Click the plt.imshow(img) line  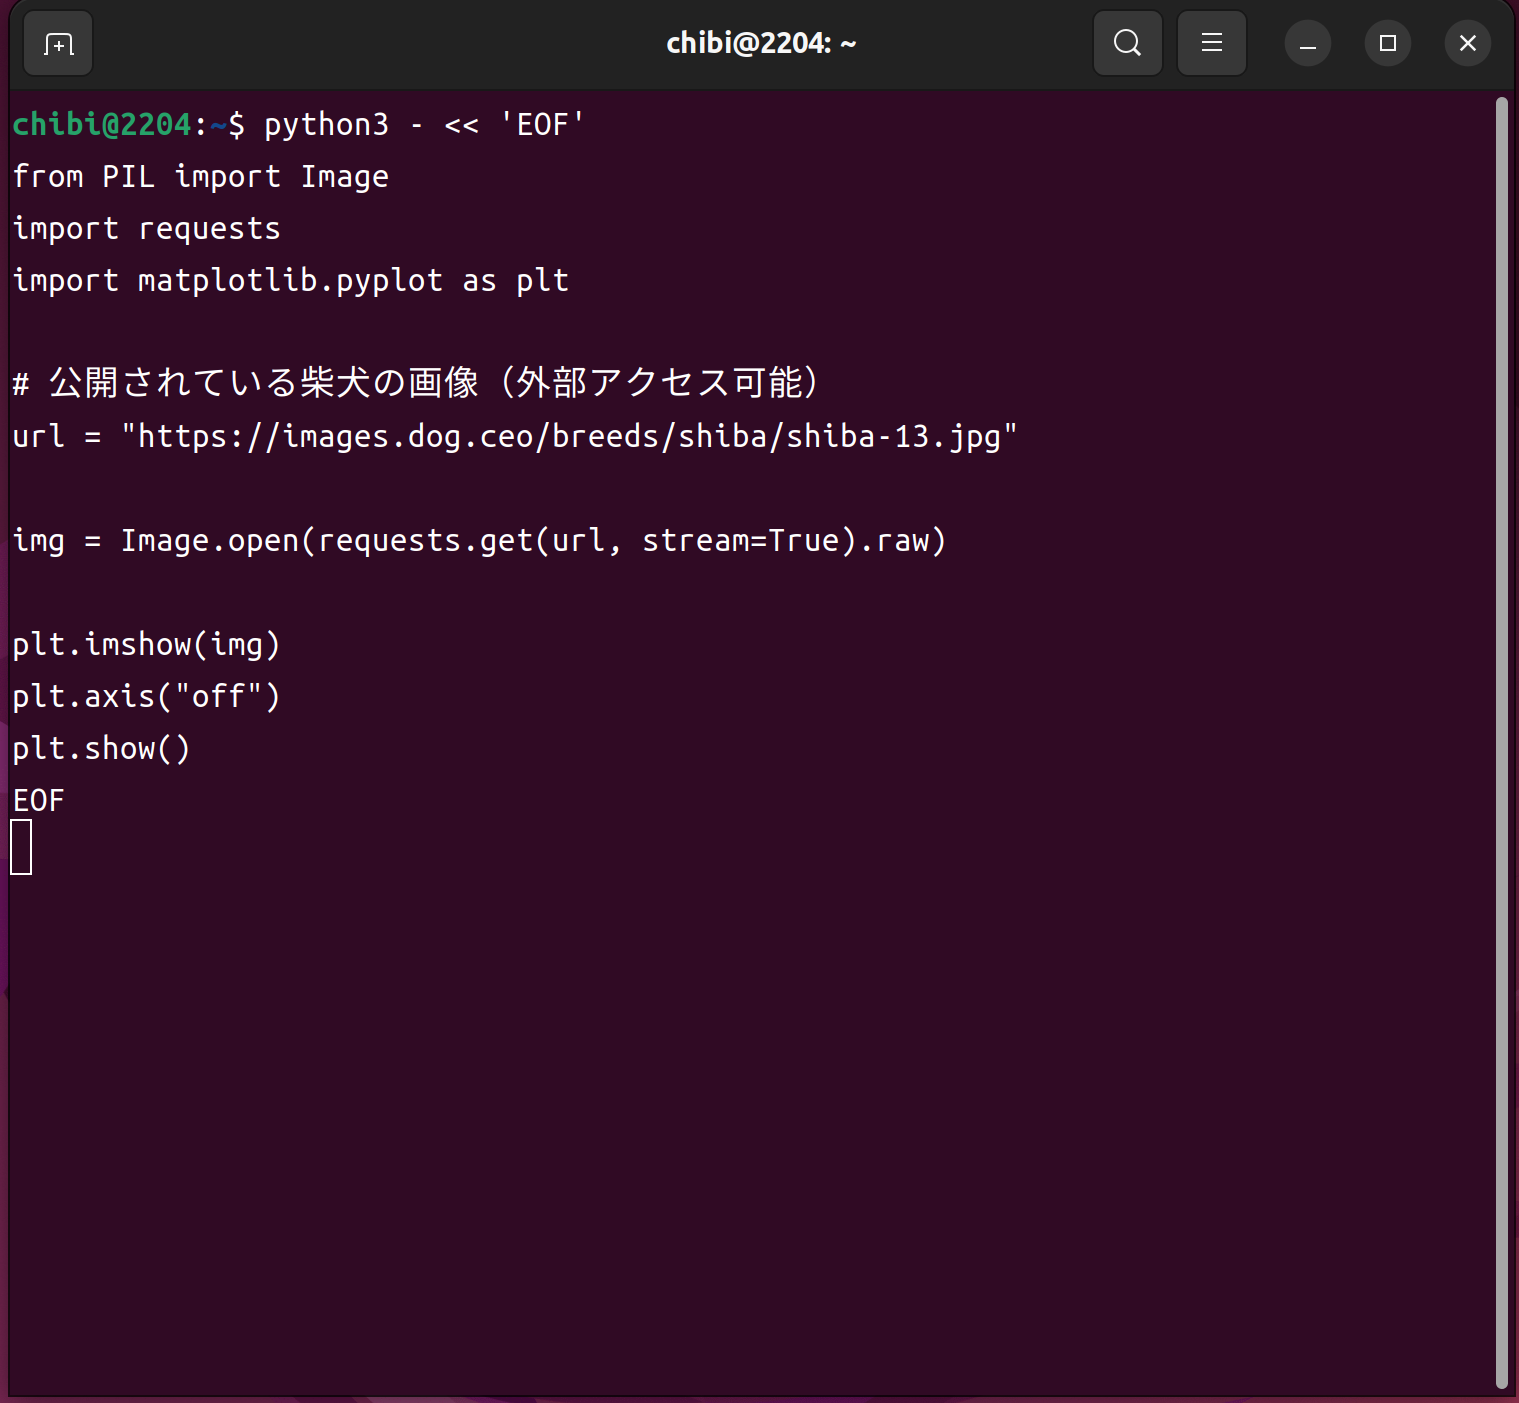(x=146, y=645)
